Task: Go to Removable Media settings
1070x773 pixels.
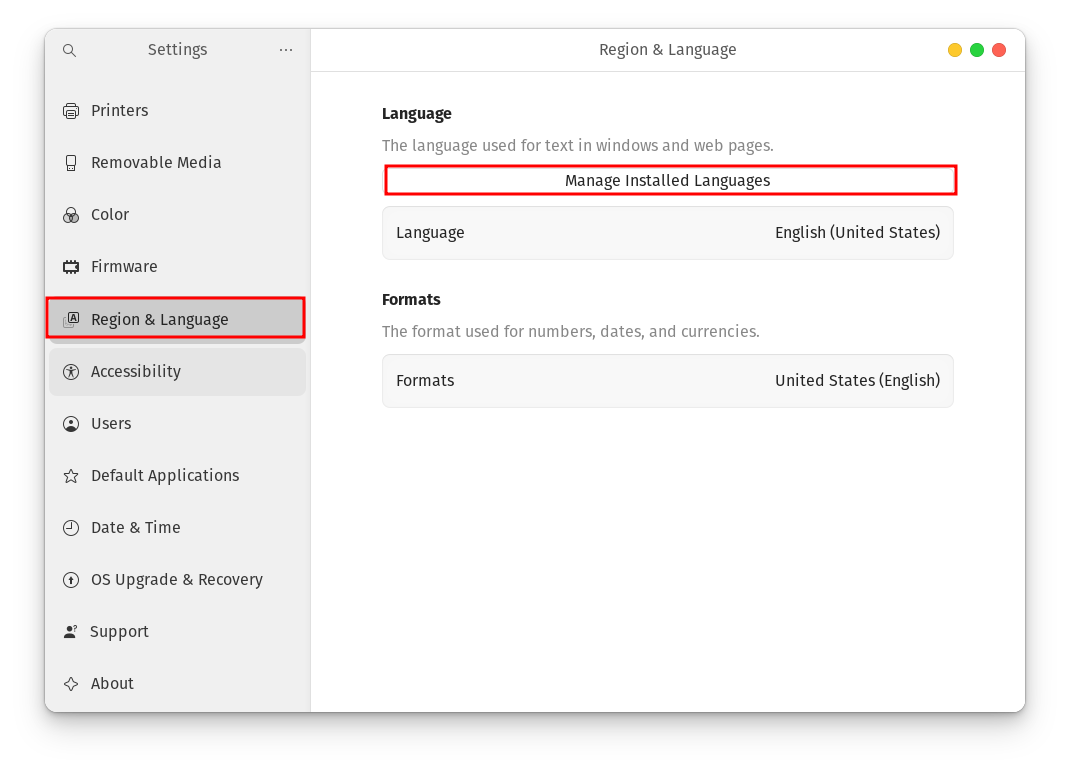Action: coord(177,162)
